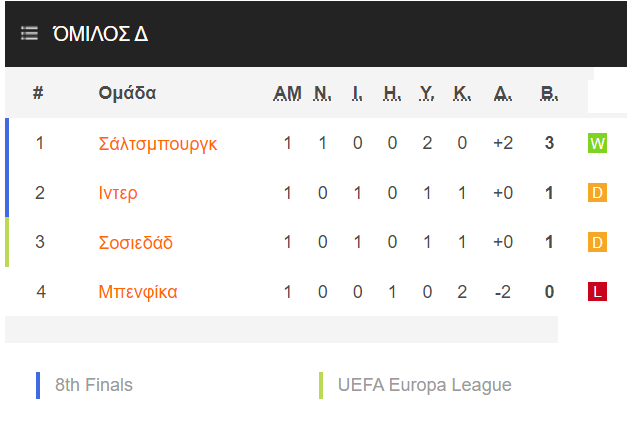Click the Ι. draws column header
627x421 pixels.
click(357, 94)
